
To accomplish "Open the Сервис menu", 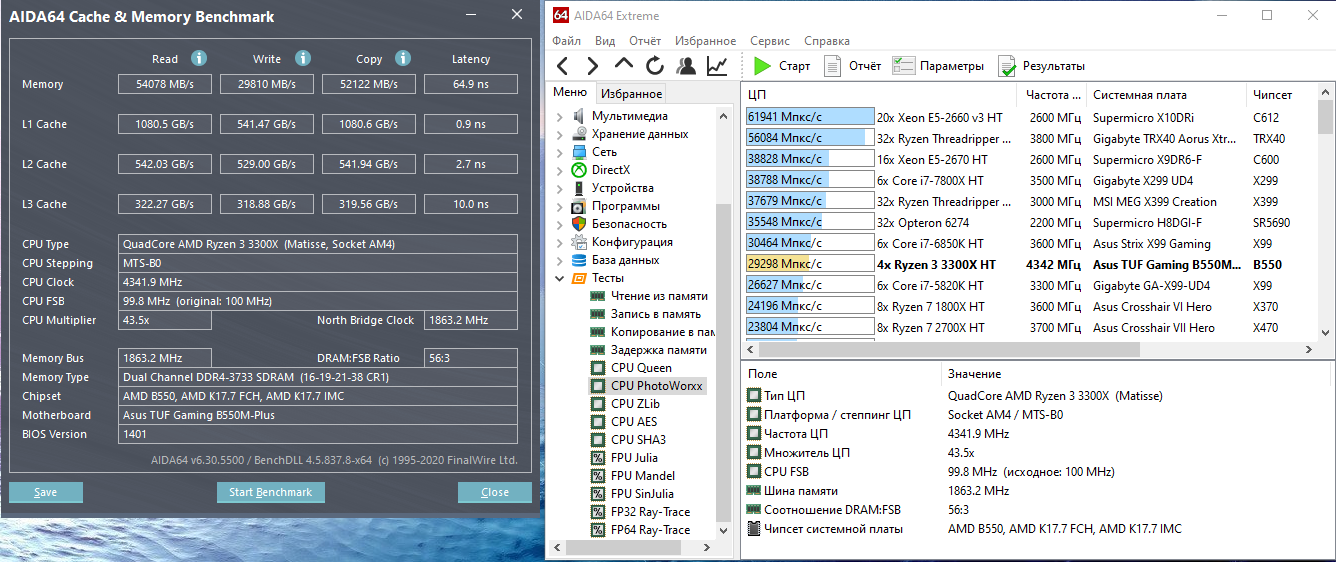I will (x=770, y=41).
